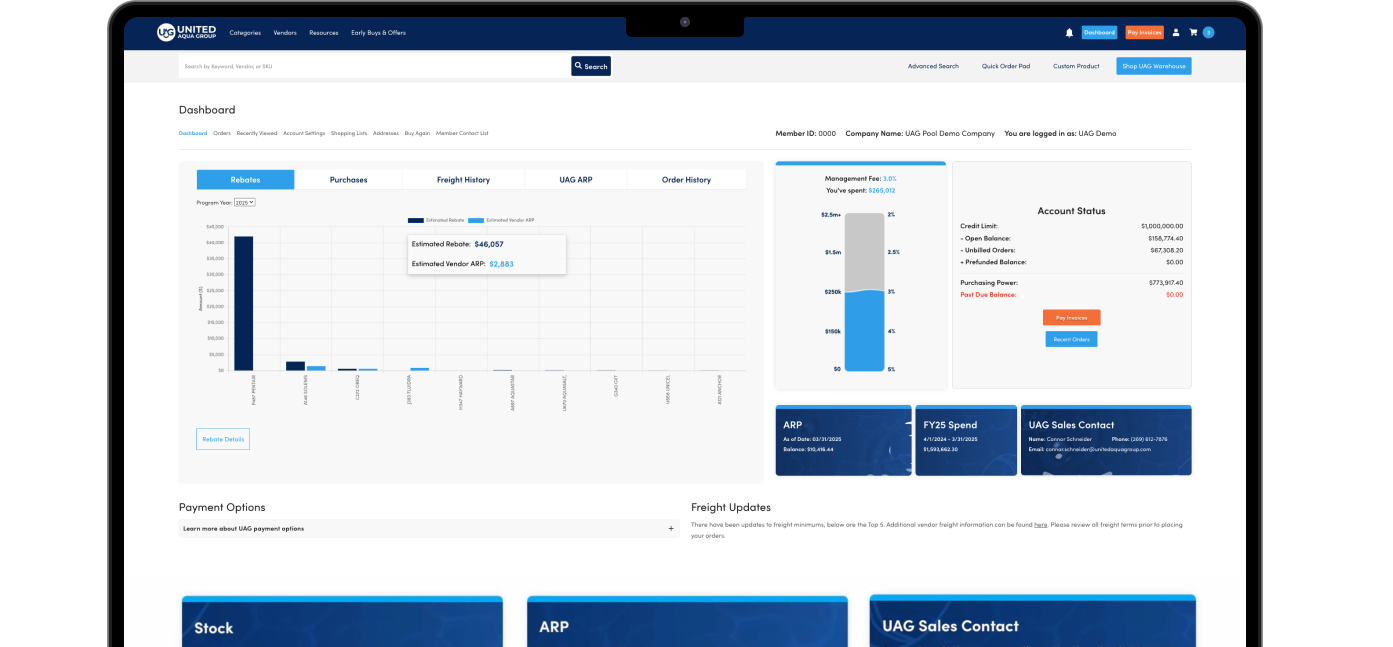This screenshot has width=1393, height=647.
Task: Click the spent amount $265,012
Action: click(882, 190)
